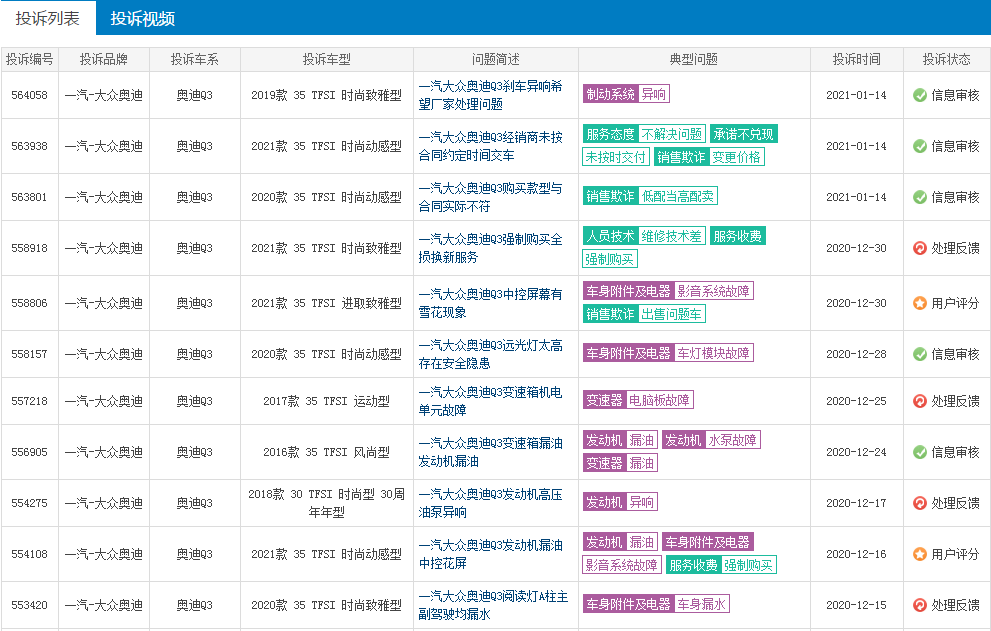Click red feedback status icon for complaint 557218
Viewport: 991px width, 631px height.
click(x=920, y=401)
